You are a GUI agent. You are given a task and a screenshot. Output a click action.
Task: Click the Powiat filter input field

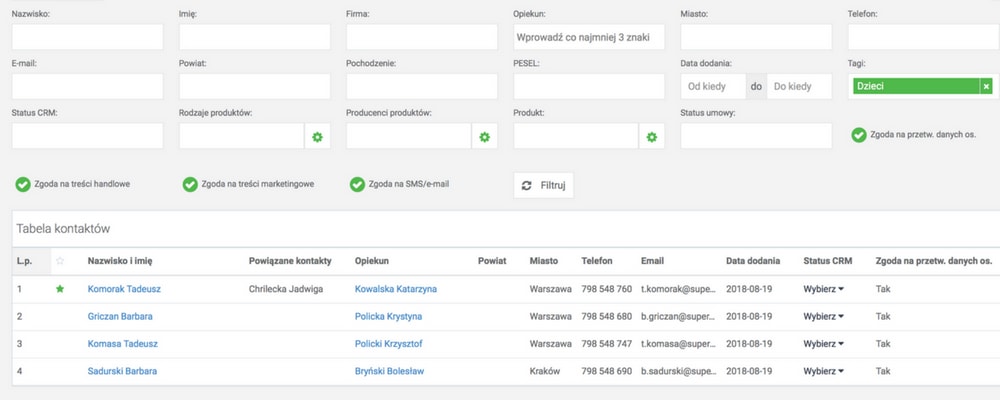click(x=254, y=87)
